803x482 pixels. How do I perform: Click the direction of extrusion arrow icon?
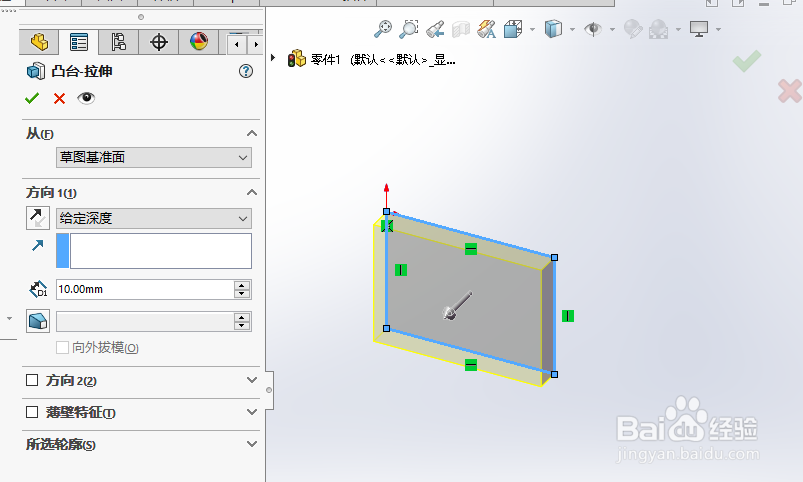(x=37, y=246)
